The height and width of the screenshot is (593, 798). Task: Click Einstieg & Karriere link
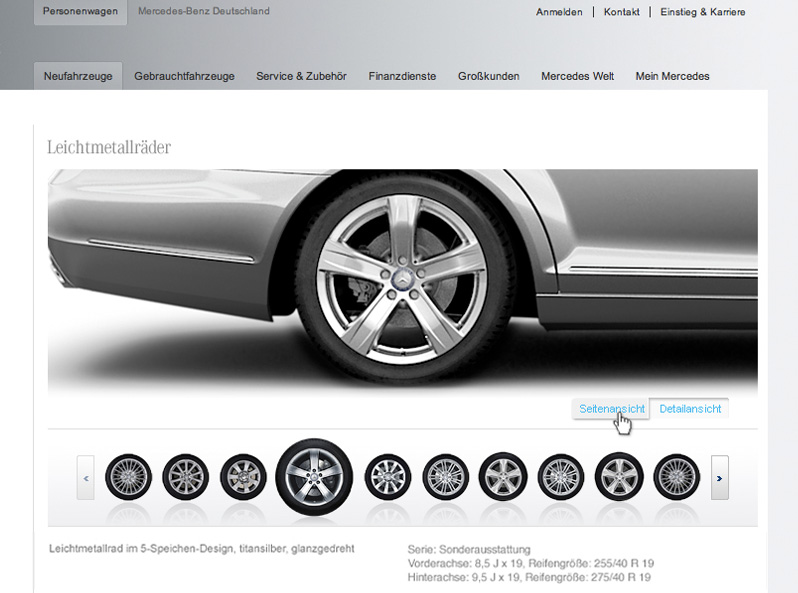(x=703, y=12)
